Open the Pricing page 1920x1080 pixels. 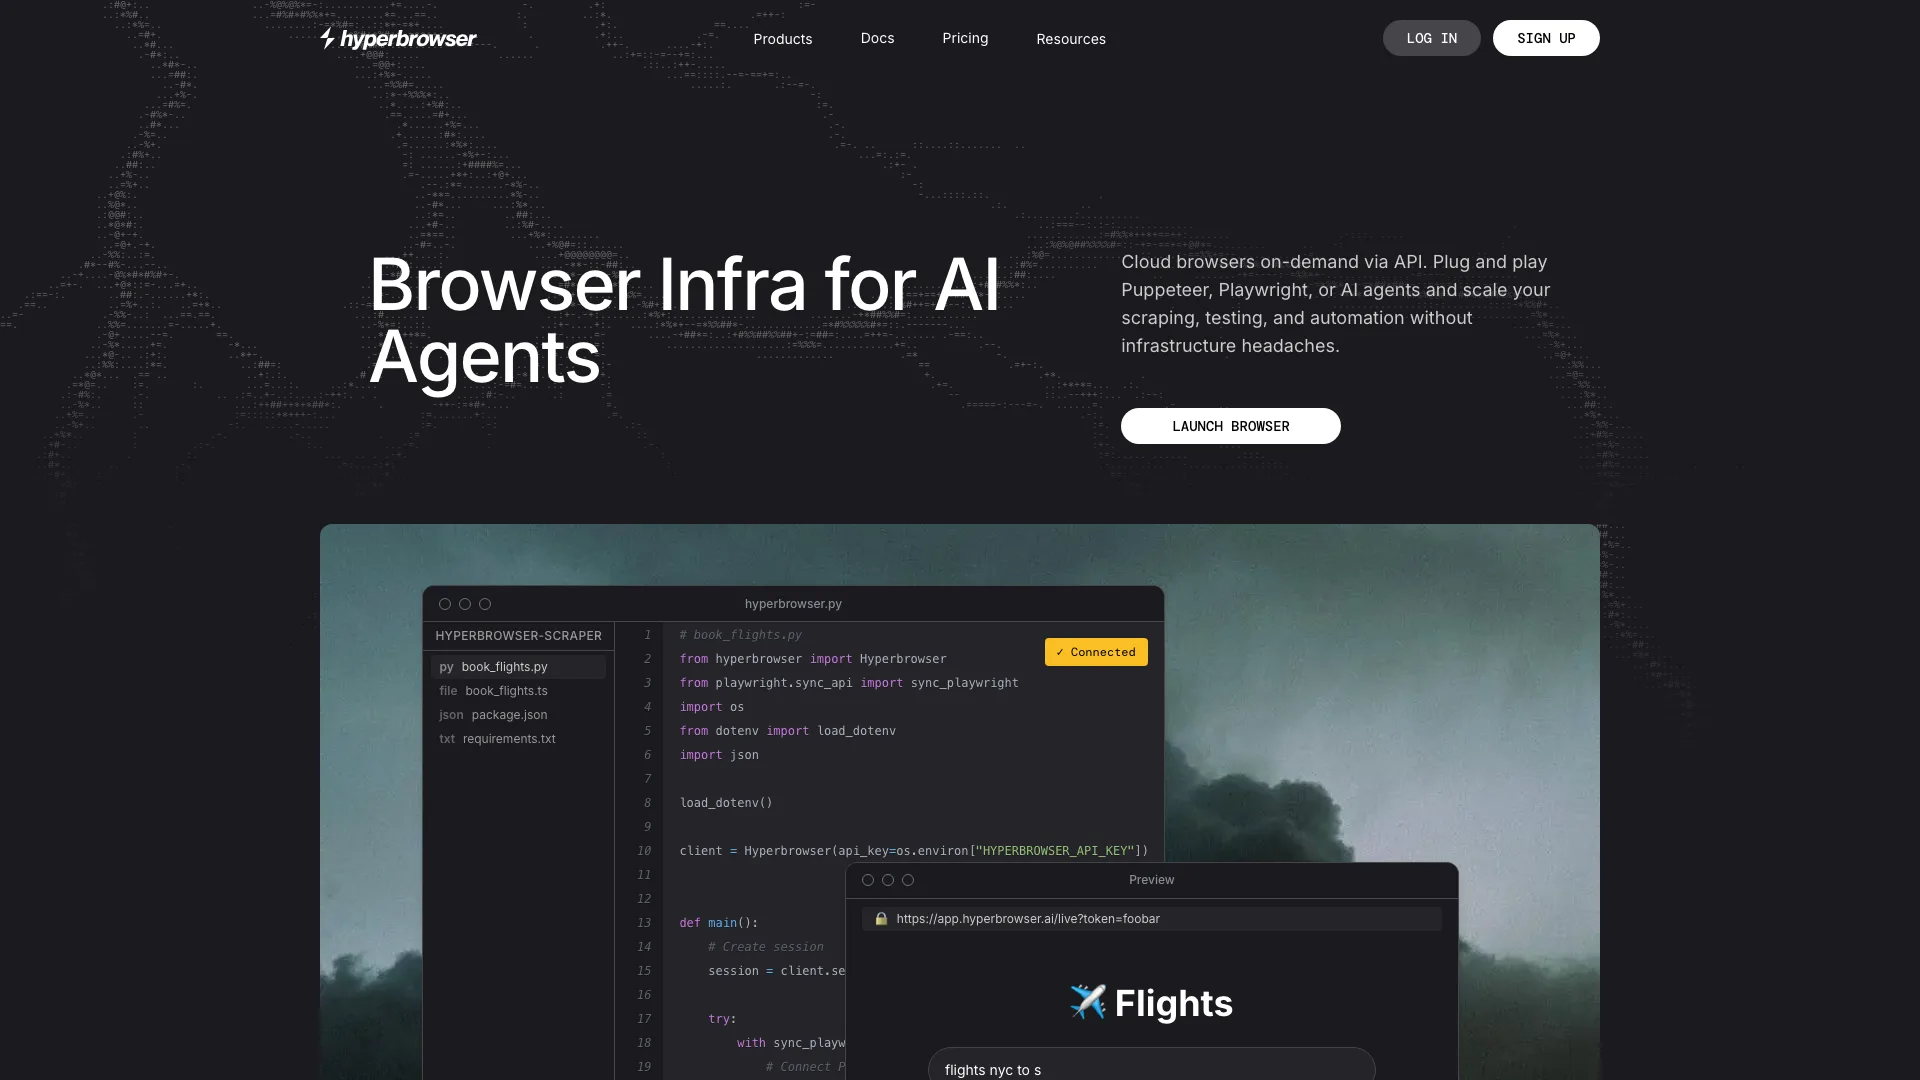pyautogui.click(x=965, y=38)
